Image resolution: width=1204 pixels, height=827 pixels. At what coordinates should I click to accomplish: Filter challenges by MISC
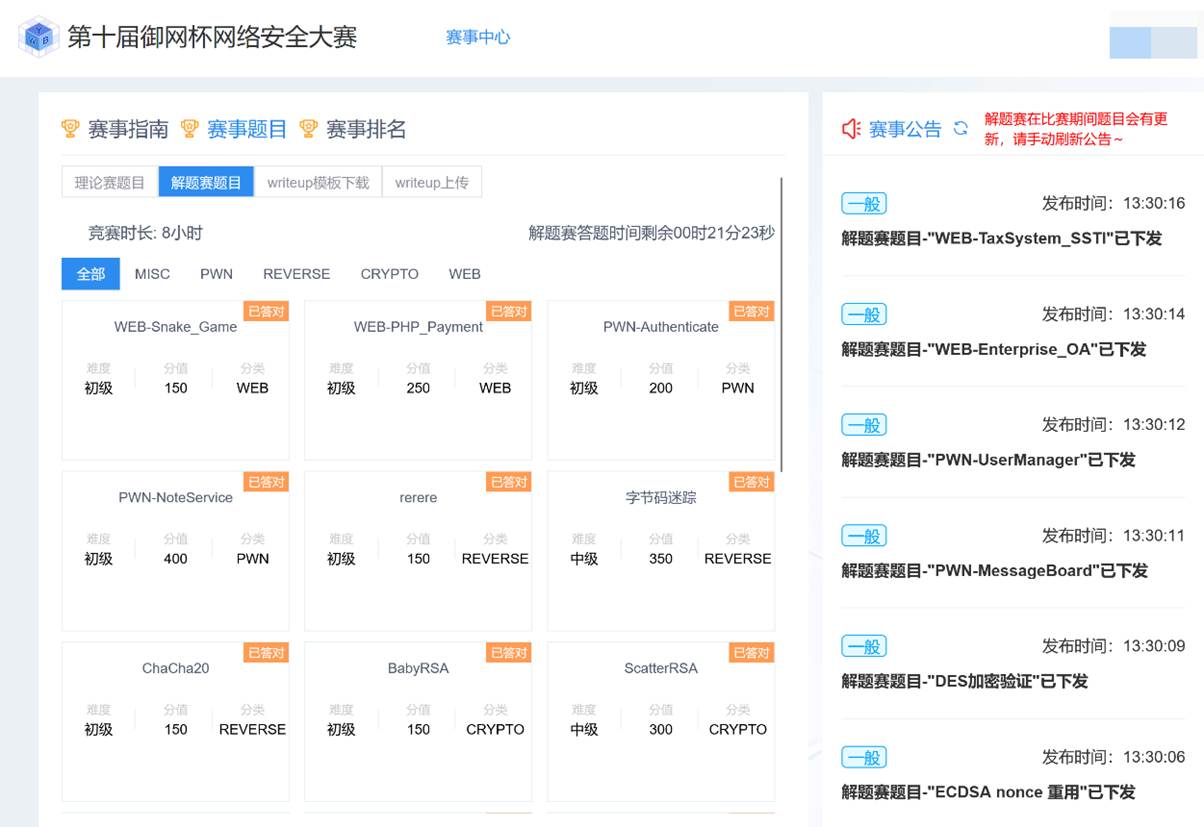pos(152,273)
